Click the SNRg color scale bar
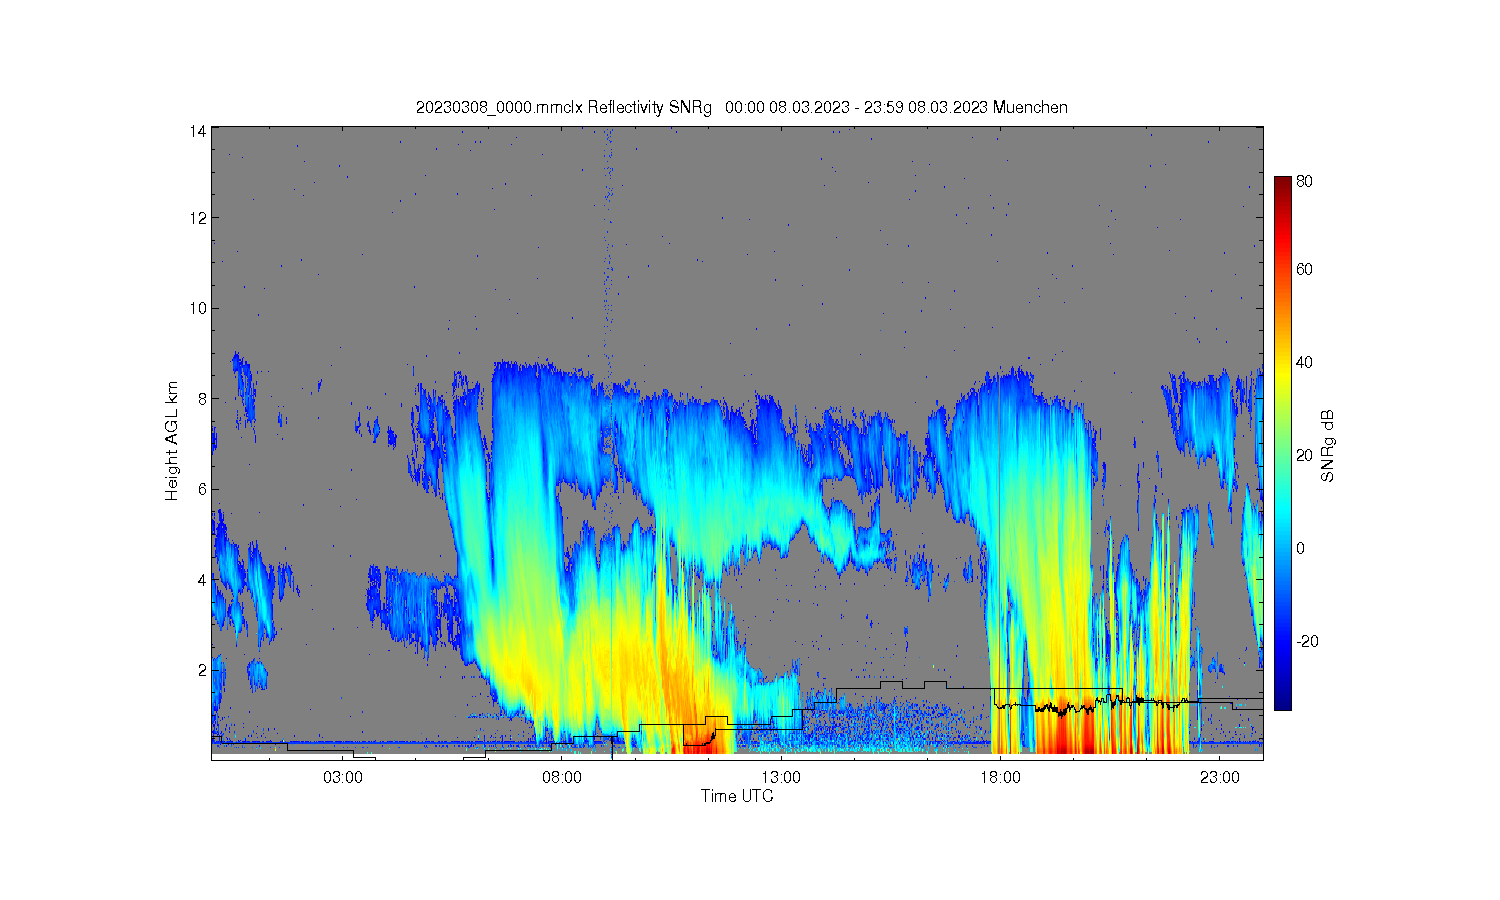 point(1282,443)
